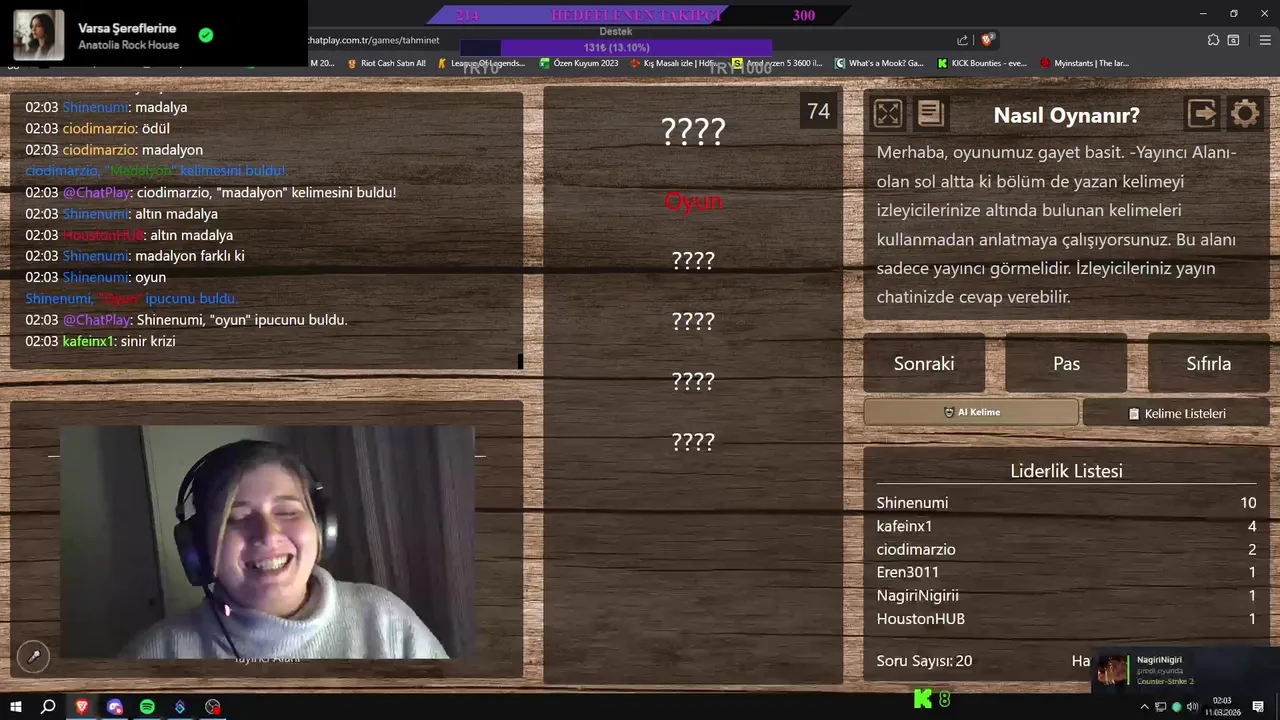1280x720 pixels.
Task: Switch to the AI Kelime tab
Action: coord(971,412)
